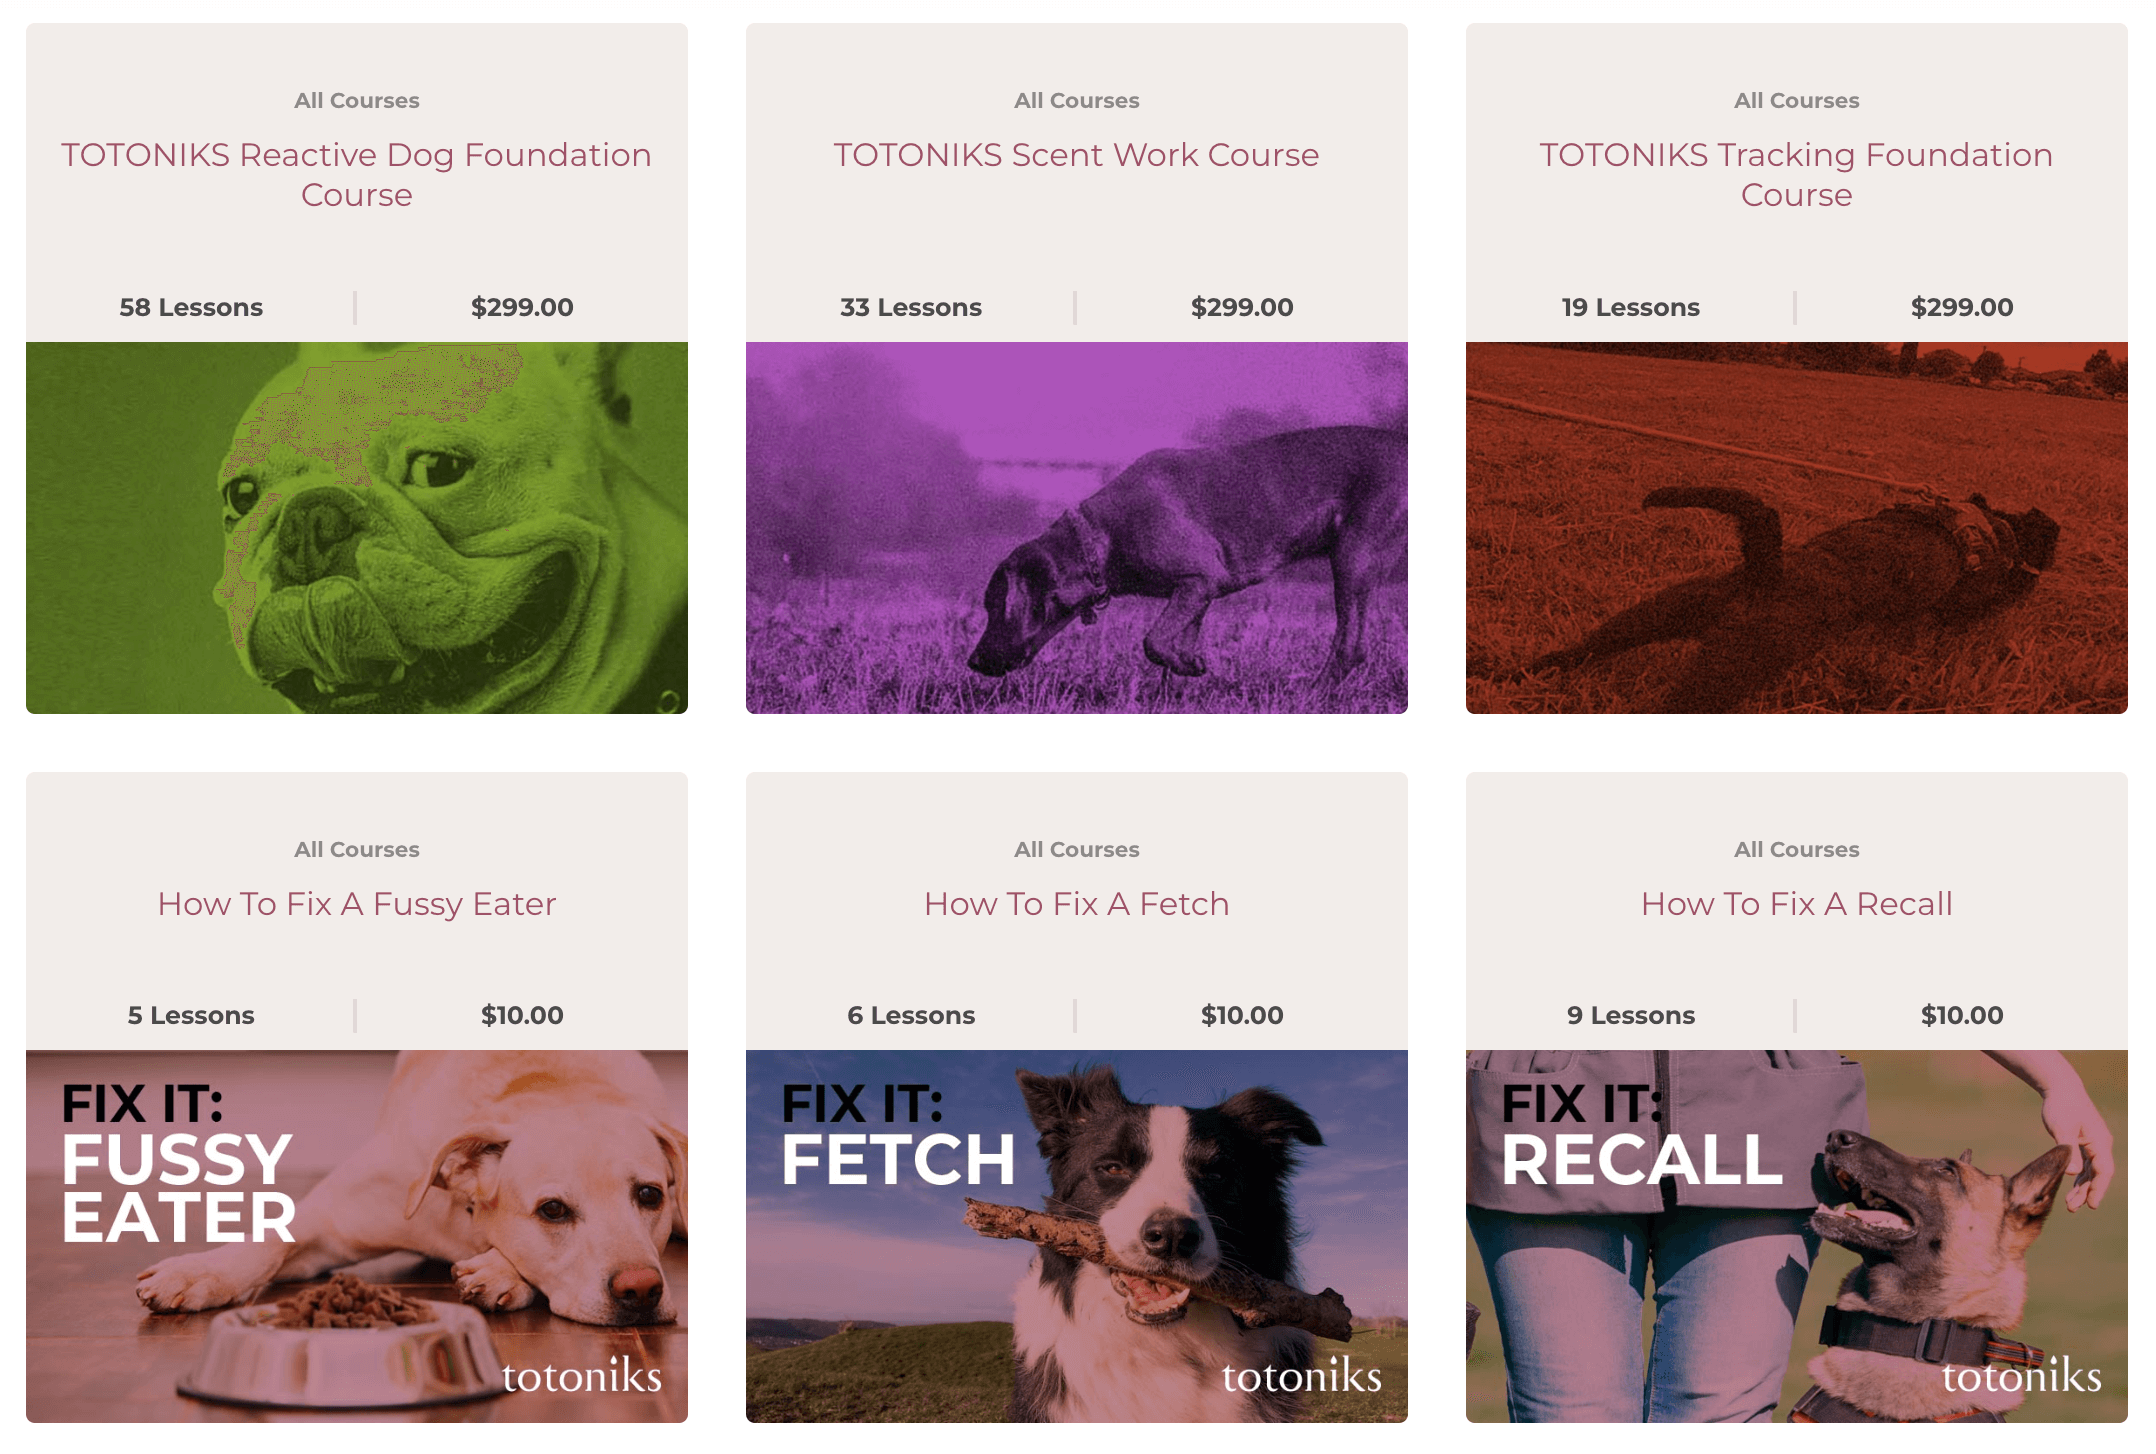Viewport: 2156px width, 1454px height.
Task: Select All Courses label above Fussy Eater
Action: click(356, 849)
